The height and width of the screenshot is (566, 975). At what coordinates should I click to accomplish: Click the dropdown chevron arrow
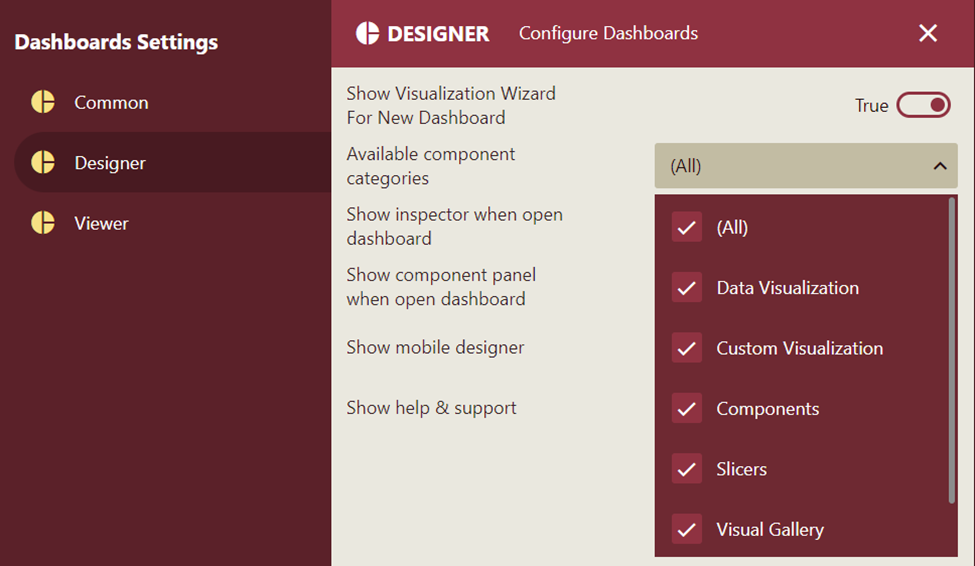coord(939,166)
